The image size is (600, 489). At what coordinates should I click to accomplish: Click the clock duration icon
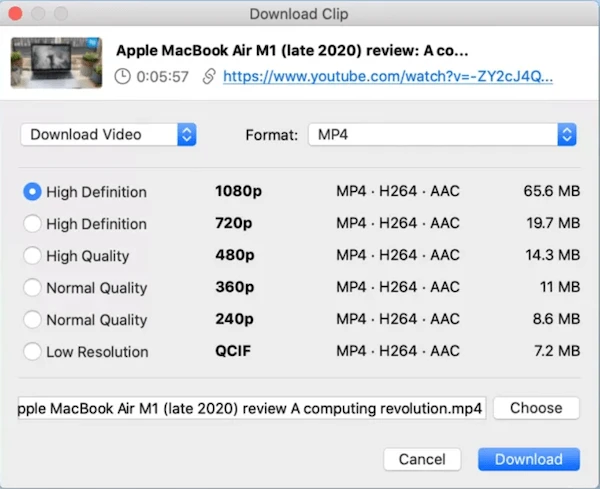(122, 77)
